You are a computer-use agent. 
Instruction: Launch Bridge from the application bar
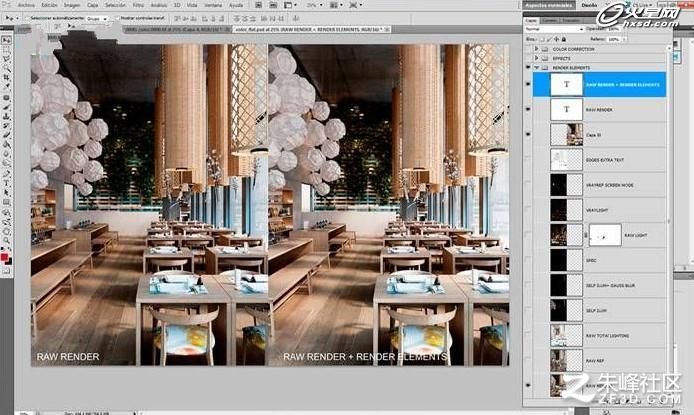259,5
